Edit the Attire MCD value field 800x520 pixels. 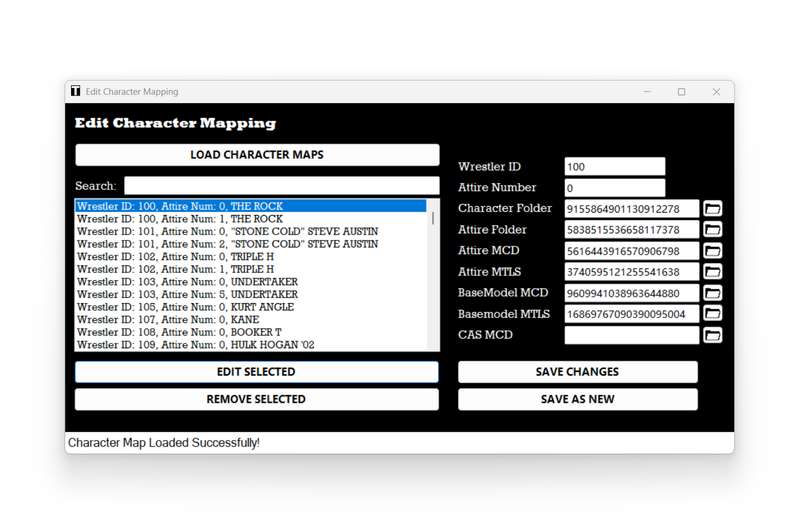pos(632,251)
